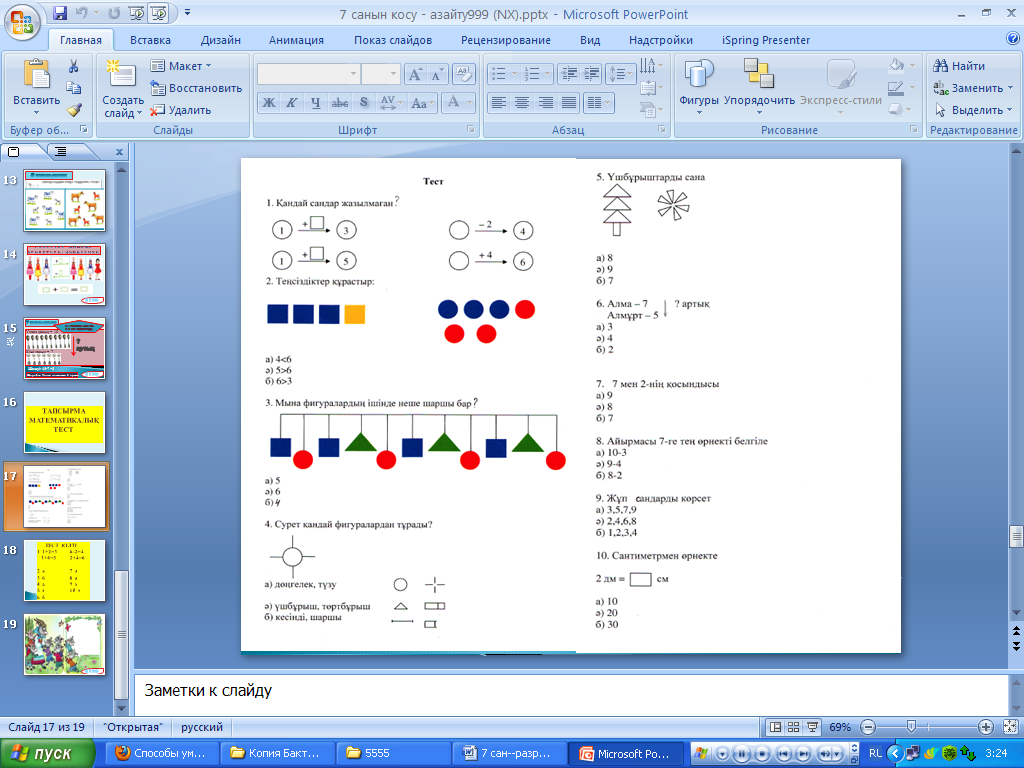Open 5555 folder in taskbar

[x=394, y=754]
